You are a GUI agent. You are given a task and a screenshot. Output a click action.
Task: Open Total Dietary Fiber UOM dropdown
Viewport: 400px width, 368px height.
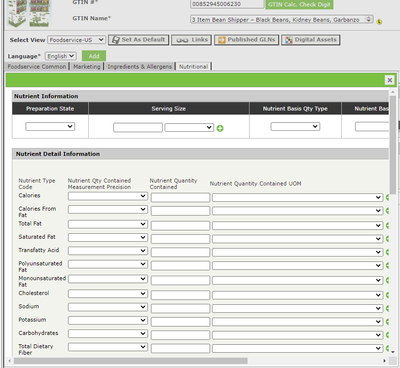[297, 349]
